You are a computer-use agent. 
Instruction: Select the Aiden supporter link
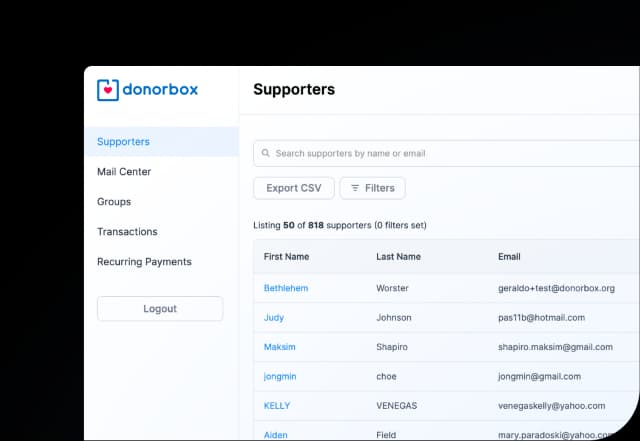276,435
